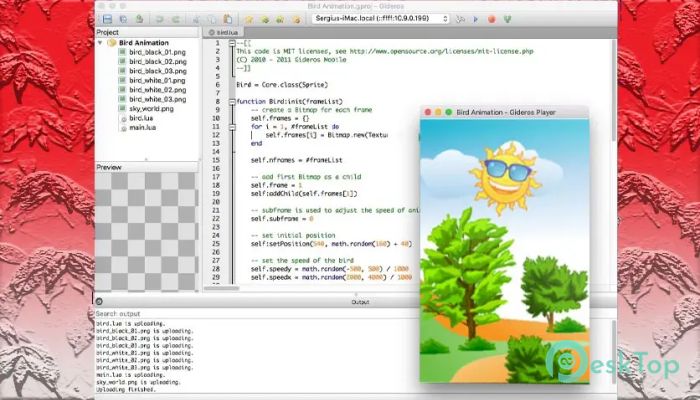The height and width of the screenshot is (400, 700).
Task: Collapse the comment block fold at line 1
Action: click(x=232, y=43)
